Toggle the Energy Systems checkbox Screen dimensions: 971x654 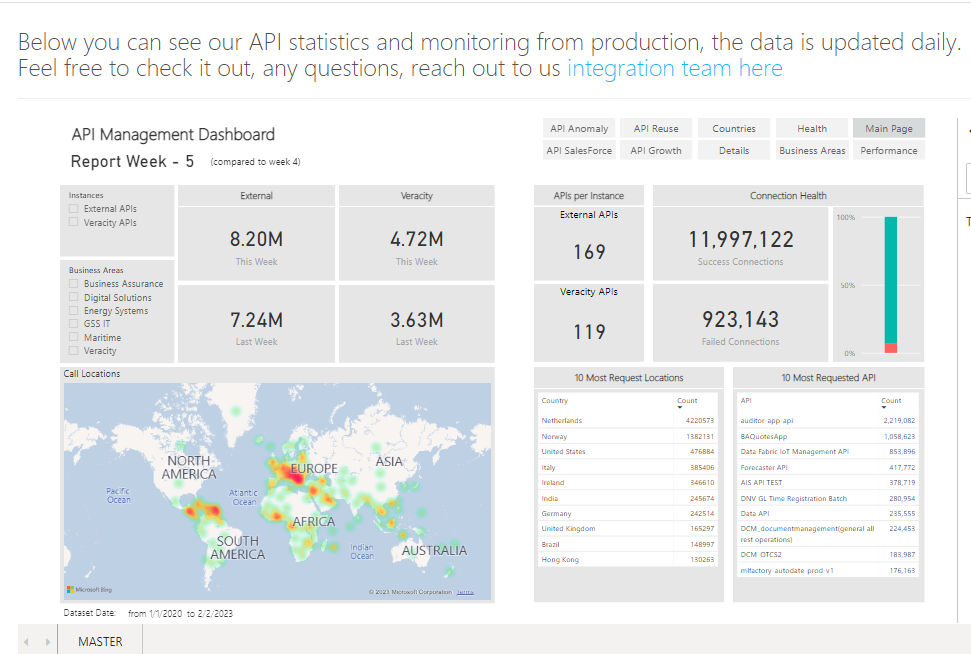click(x=74, y=311)
